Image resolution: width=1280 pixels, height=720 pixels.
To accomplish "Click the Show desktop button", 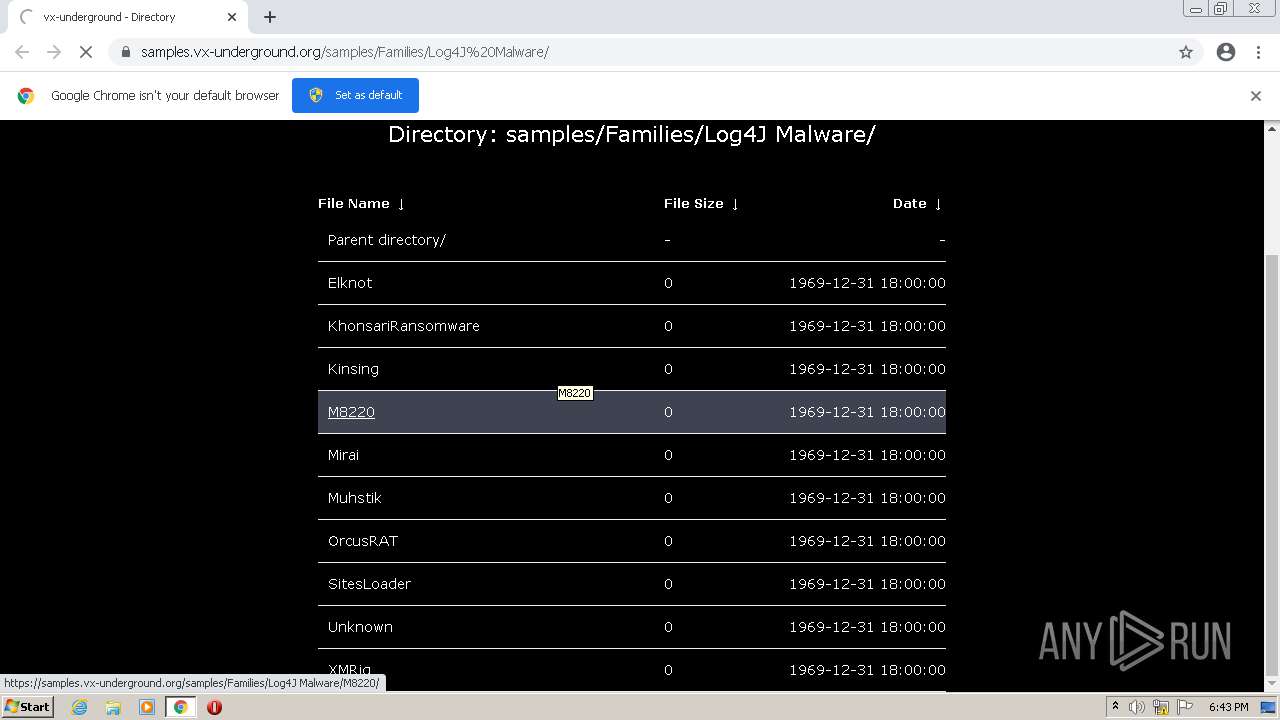I will point(1269,707).
